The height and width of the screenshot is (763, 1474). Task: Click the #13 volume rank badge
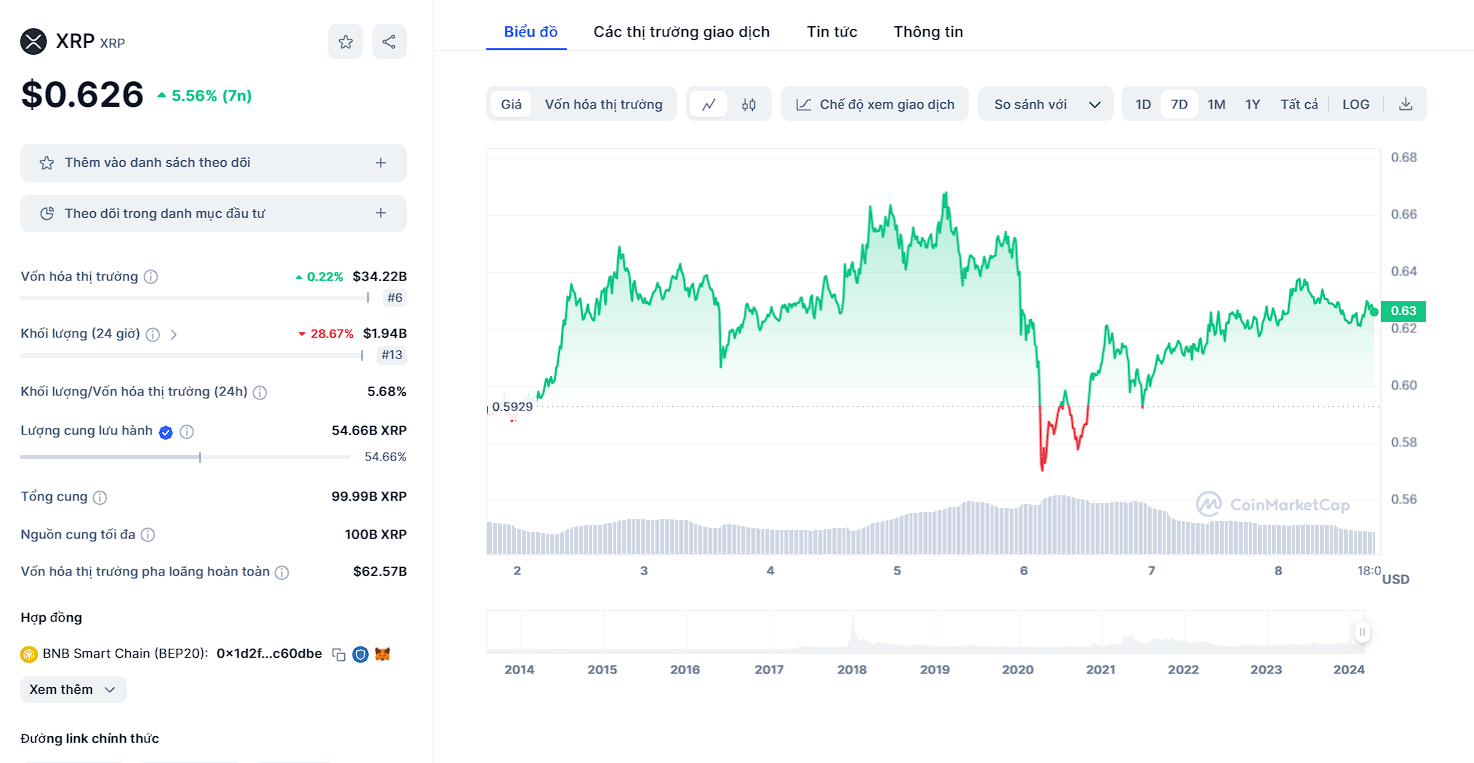point(392,355)
